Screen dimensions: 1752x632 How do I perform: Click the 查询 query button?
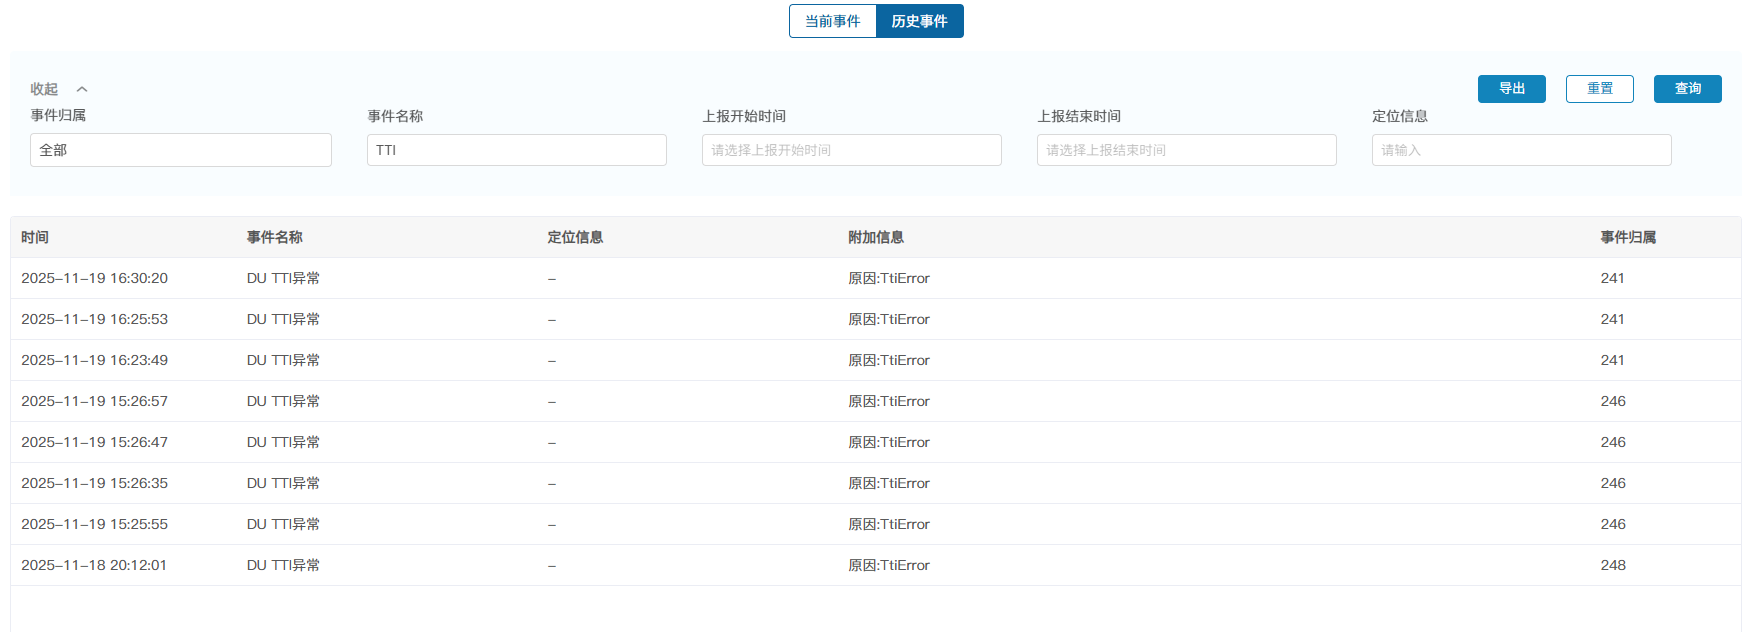(1687, 89)
